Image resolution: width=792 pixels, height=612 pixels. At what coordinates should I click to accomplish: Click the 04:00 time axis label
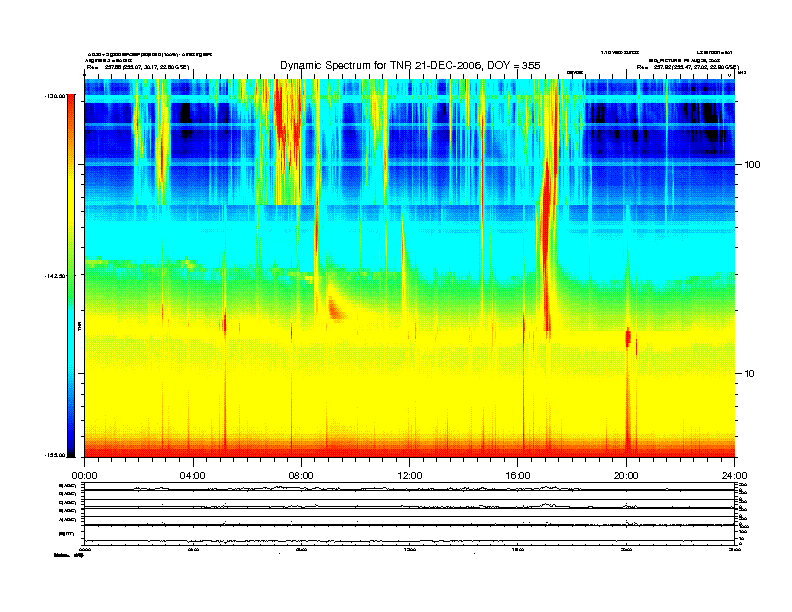(x=193, y=476)
